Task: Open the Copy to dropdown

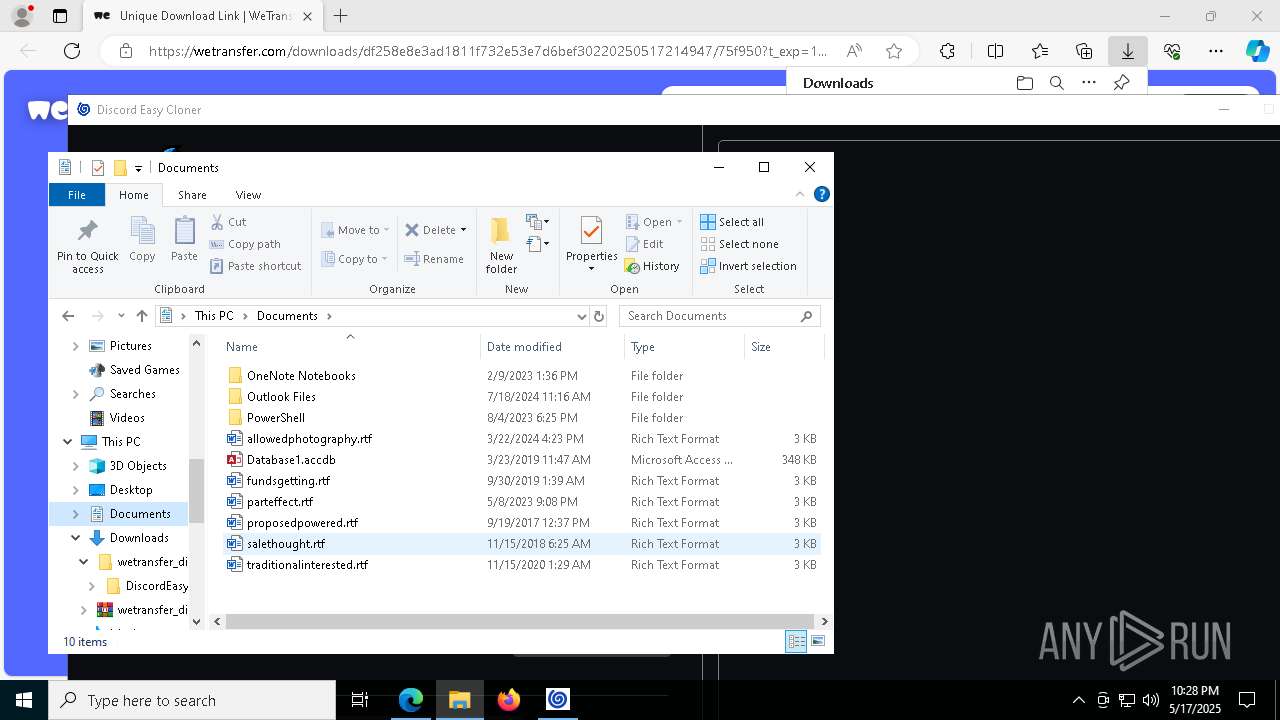Action: click(354, 259)
